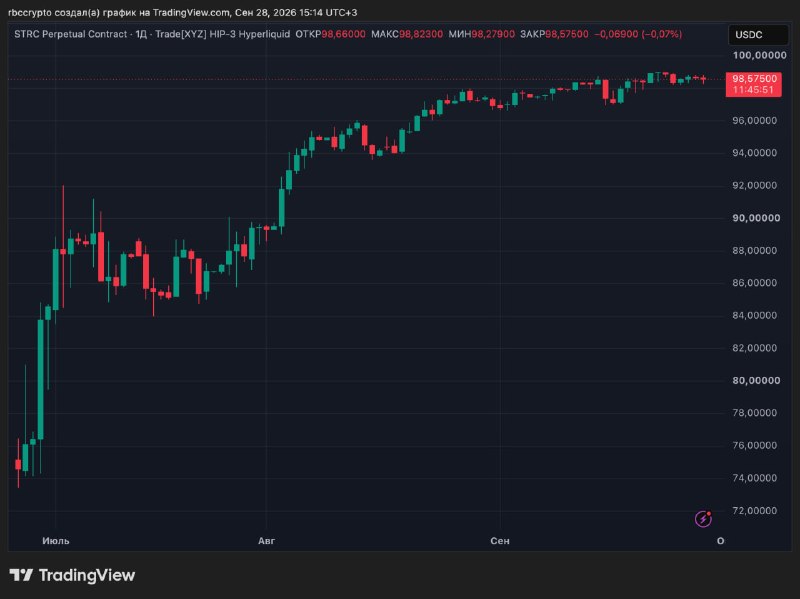Click the ОТКР open value 98,66000
The width and height of the screenshot is (800, 599).
pos(343,34)
